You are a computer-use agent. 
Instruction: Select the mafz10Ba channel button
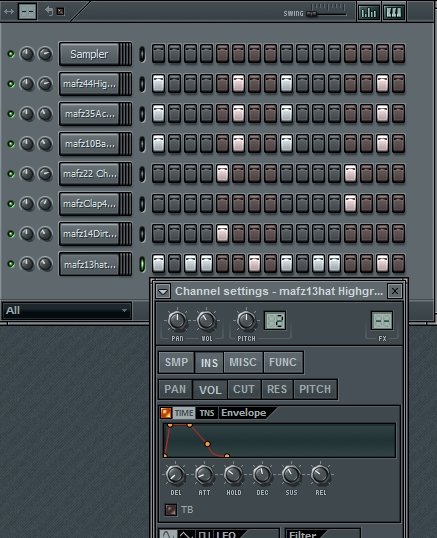click(95, 144)
